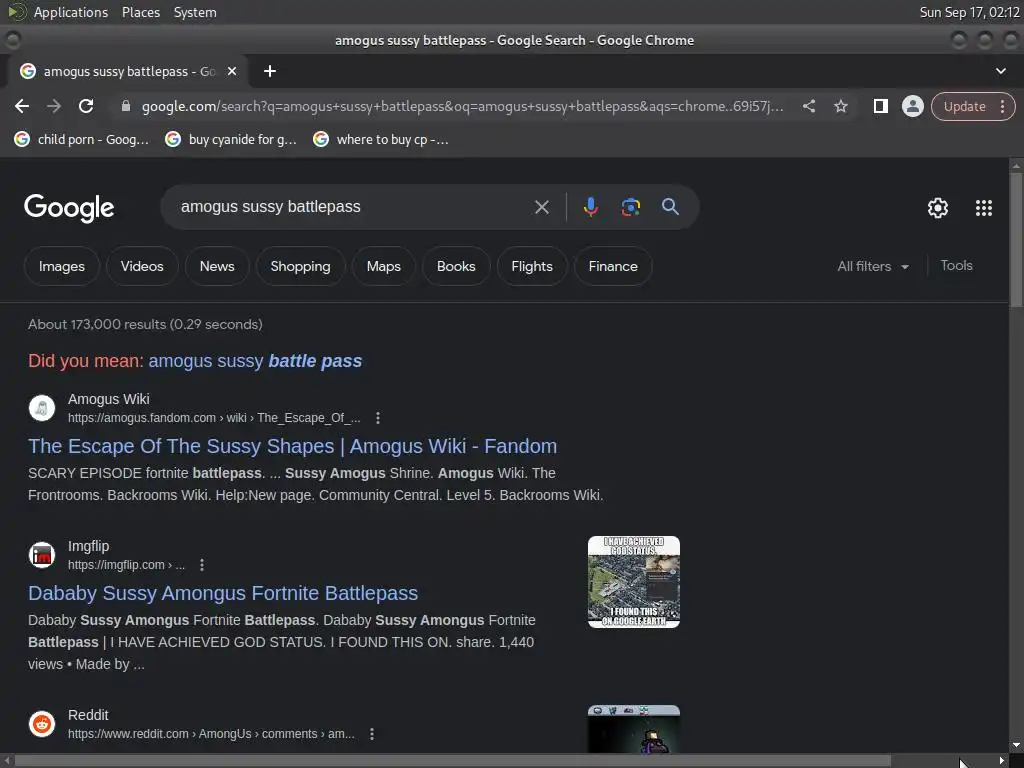Open options menu for Amogus Wiki result
Viewport: 1024px width, 768px height.
pos(377,418)
